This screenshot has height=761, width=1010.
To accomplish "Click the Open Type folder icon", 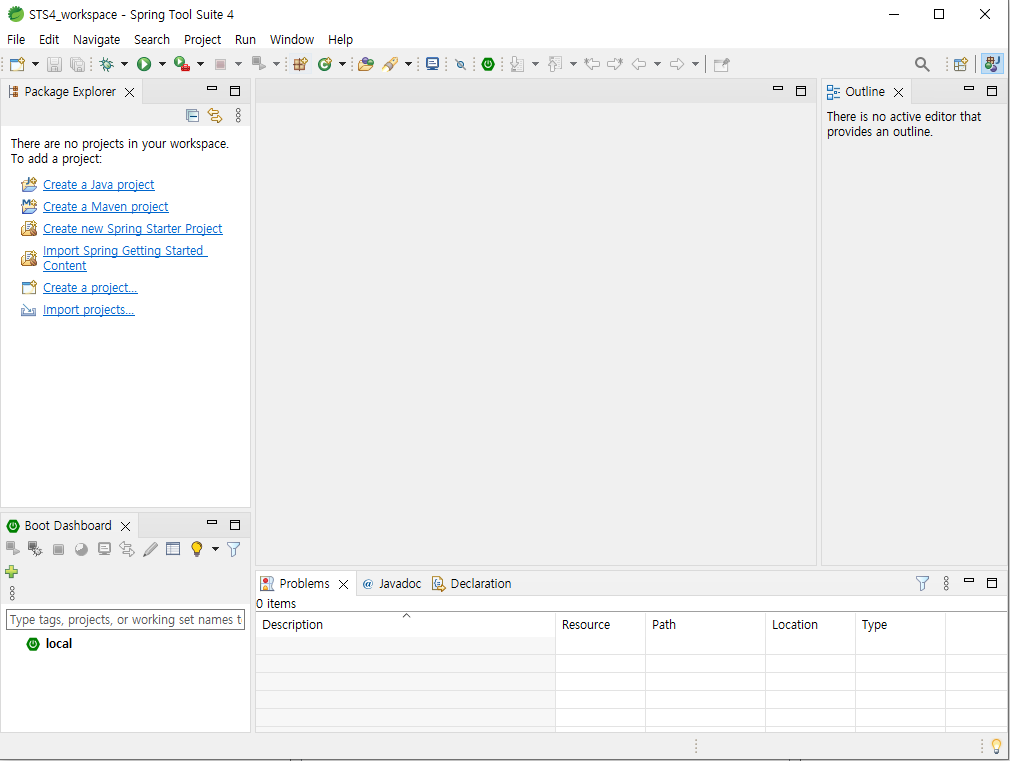I will click(x=366, y=64).
